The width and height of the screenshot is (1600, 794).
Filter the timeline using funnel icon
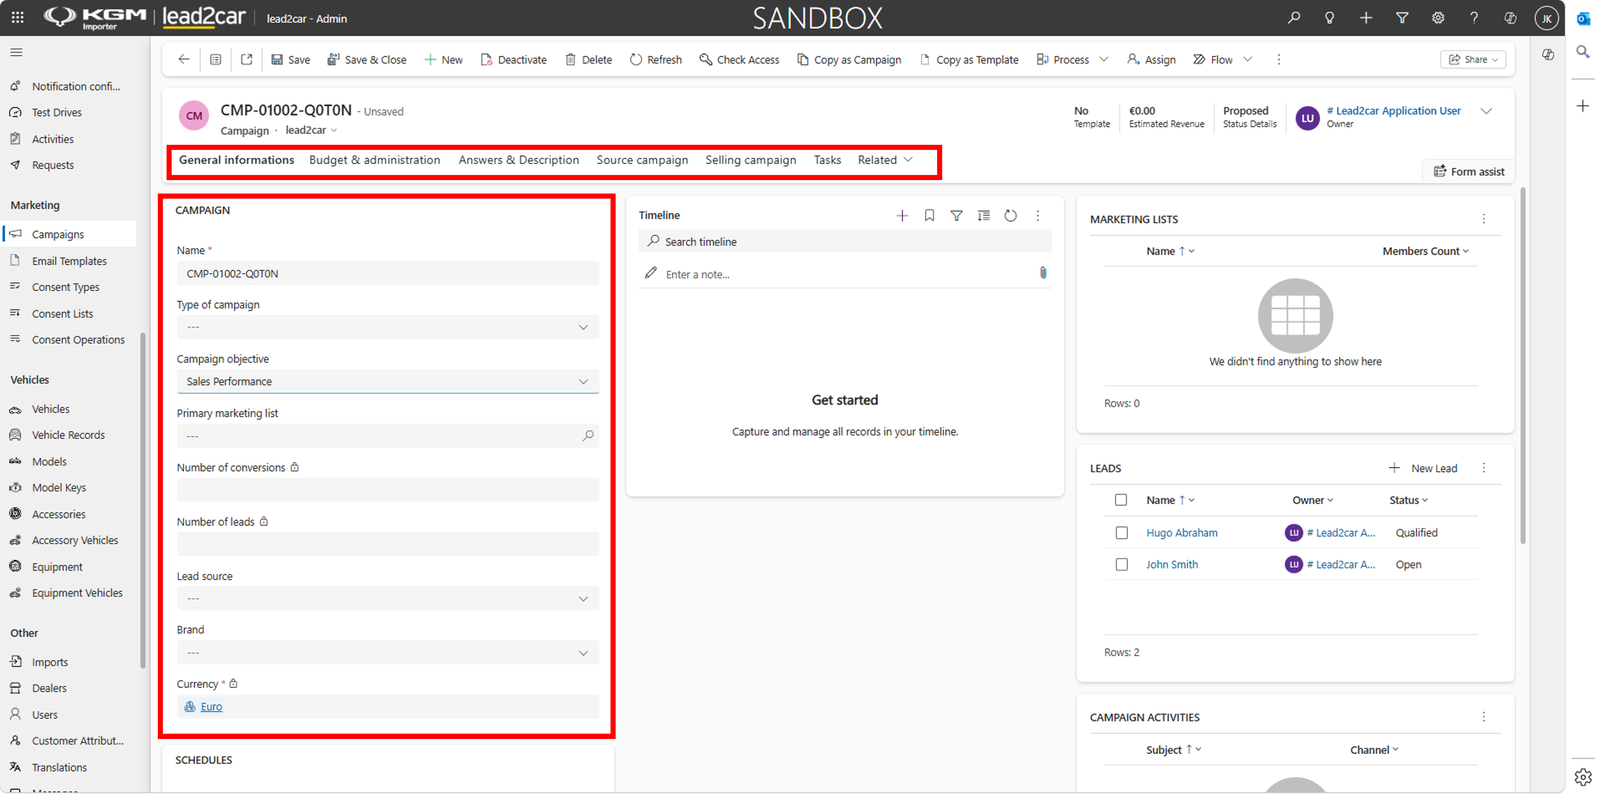pyautogui.click(x=956, y=216)
